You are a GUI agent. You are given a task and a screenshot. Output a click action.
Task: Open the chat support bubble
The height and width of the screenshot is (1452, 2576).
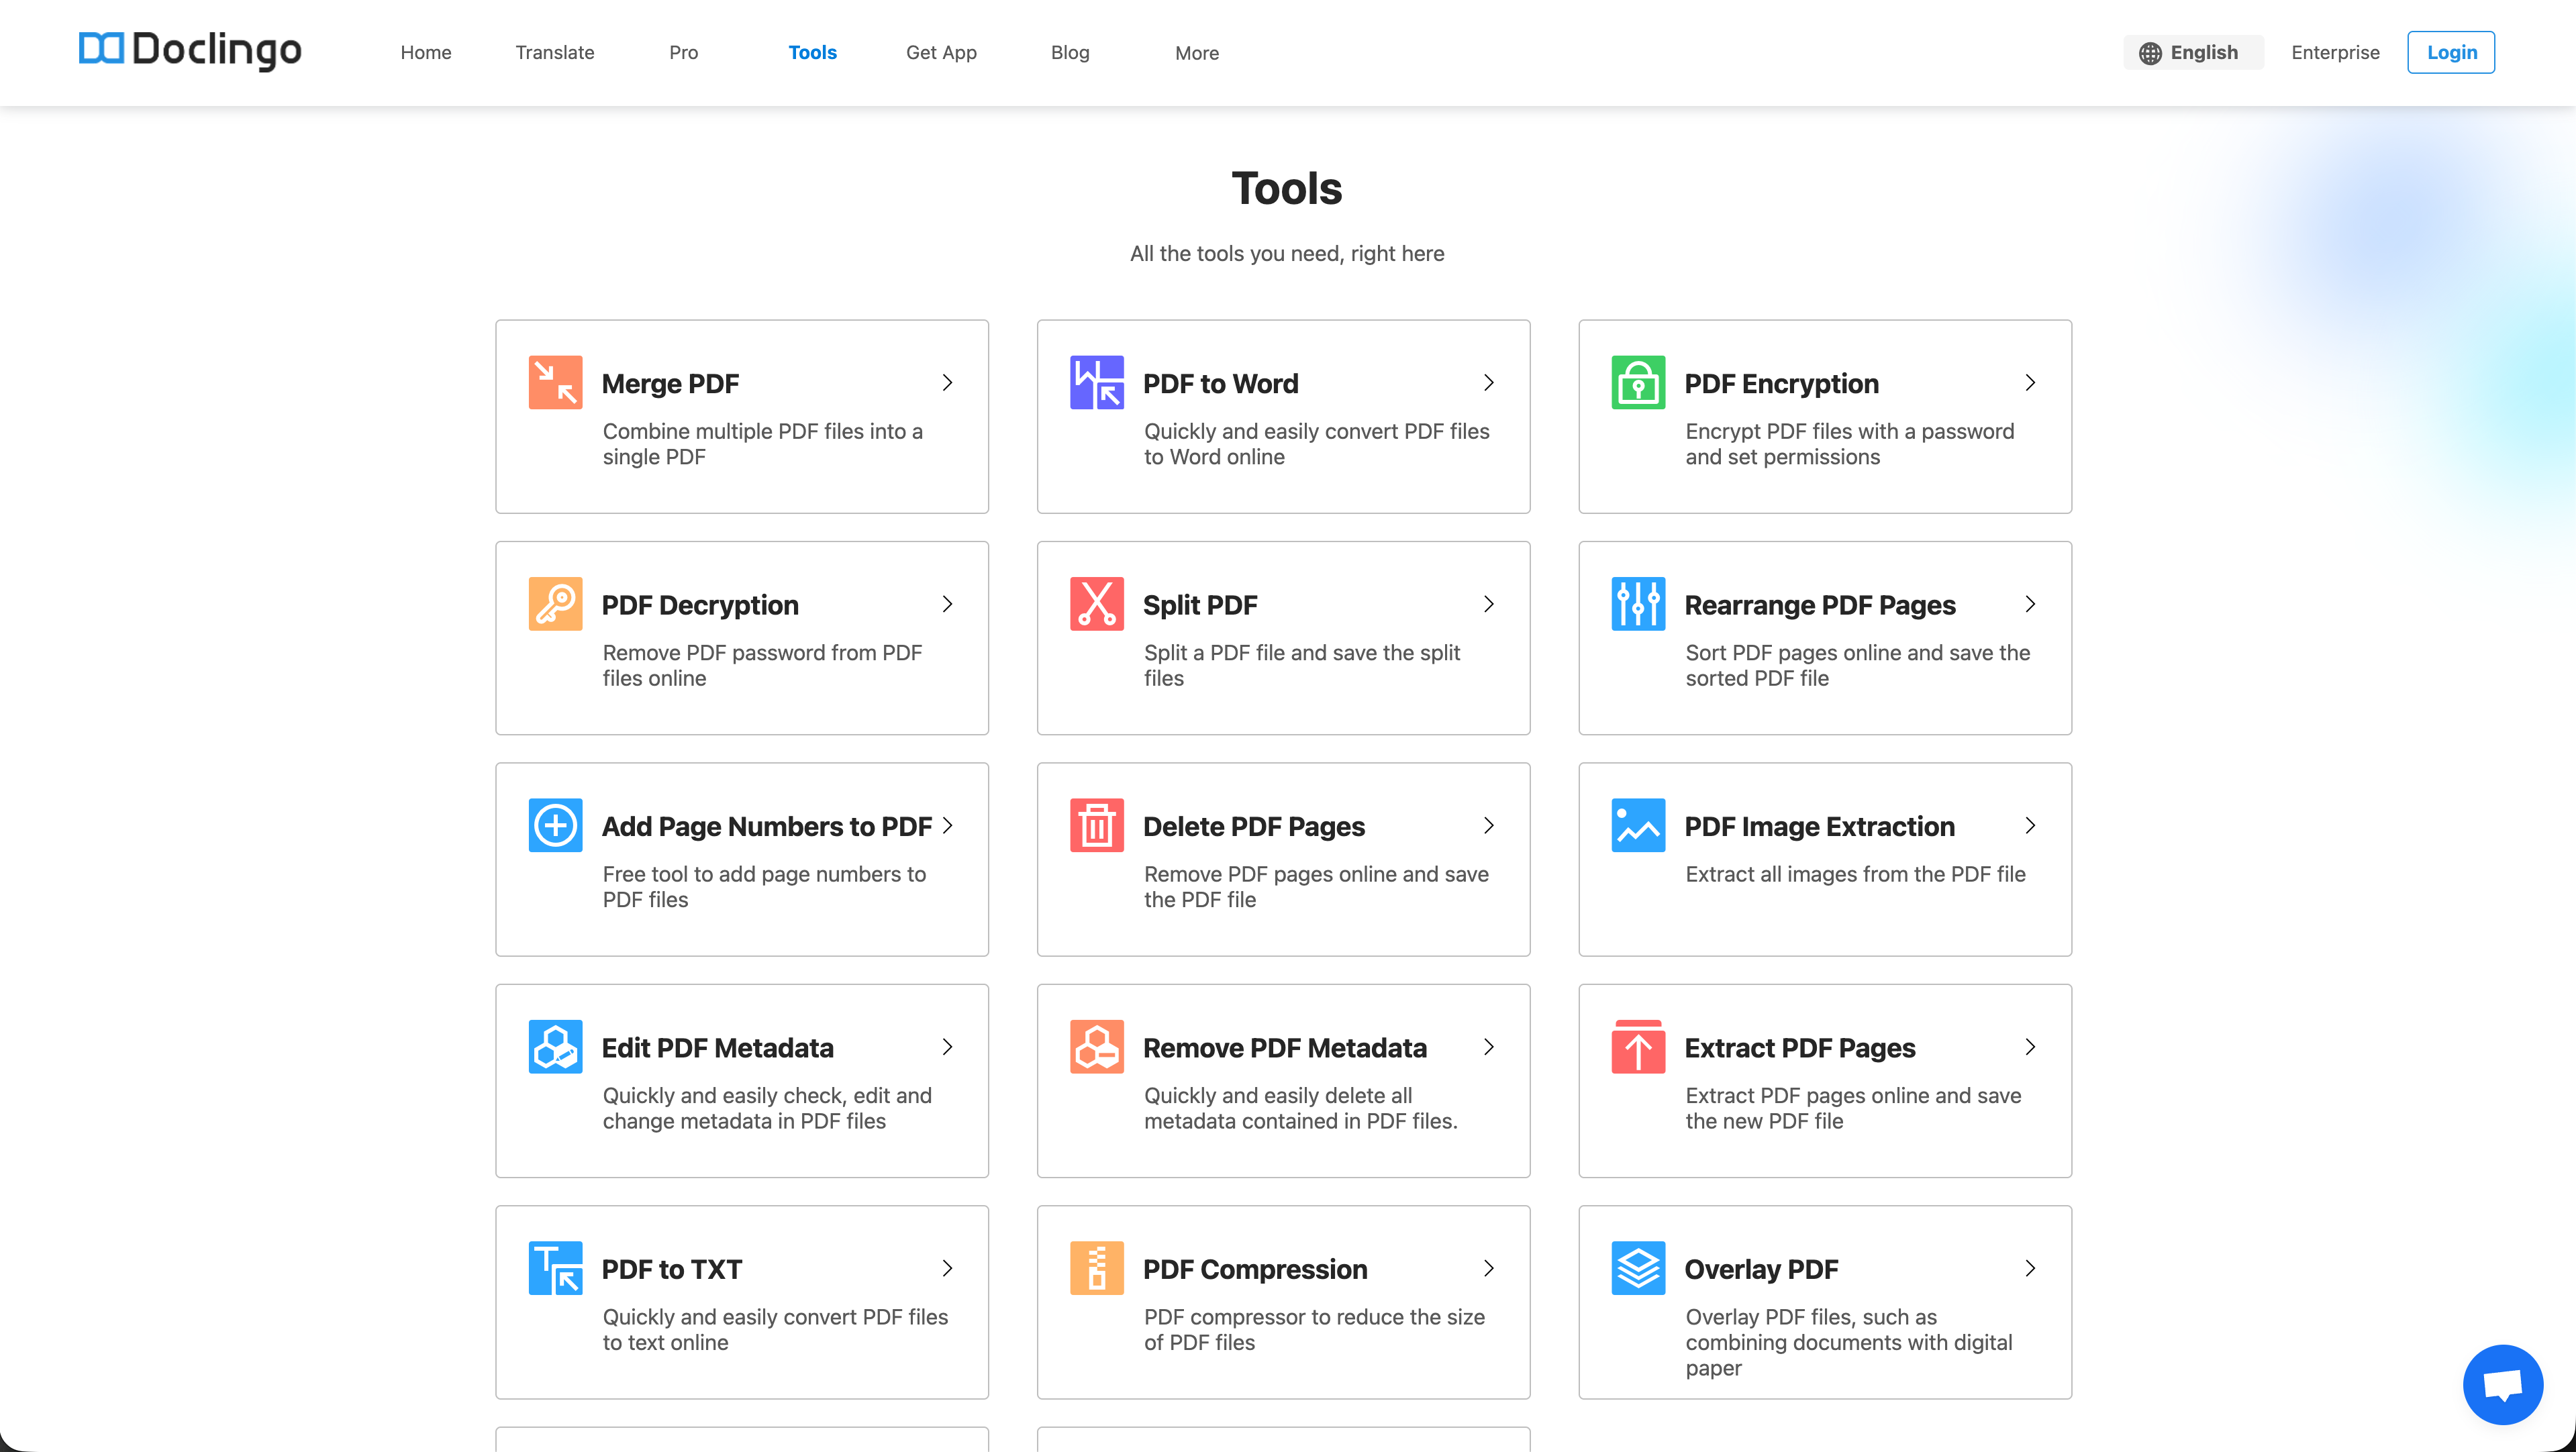click(2502, 1384)
